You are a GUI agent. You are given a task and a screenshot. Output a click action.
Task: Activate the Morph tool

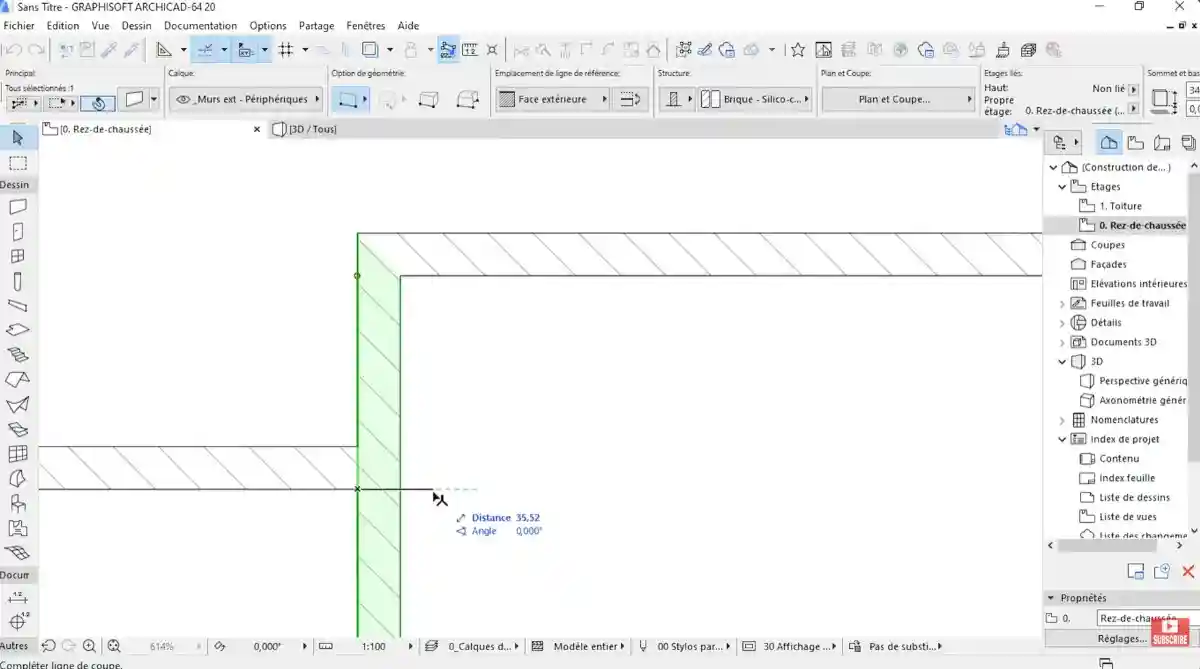(x=18, y=478)
